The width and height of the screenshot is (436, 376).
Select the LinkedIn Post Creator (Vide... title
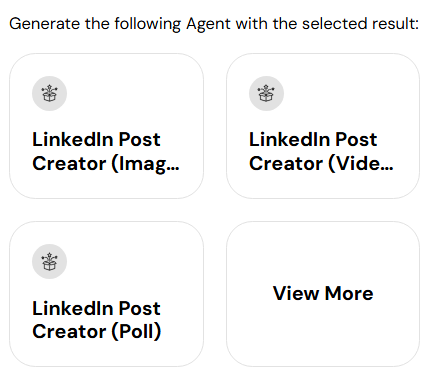[321, 152]
